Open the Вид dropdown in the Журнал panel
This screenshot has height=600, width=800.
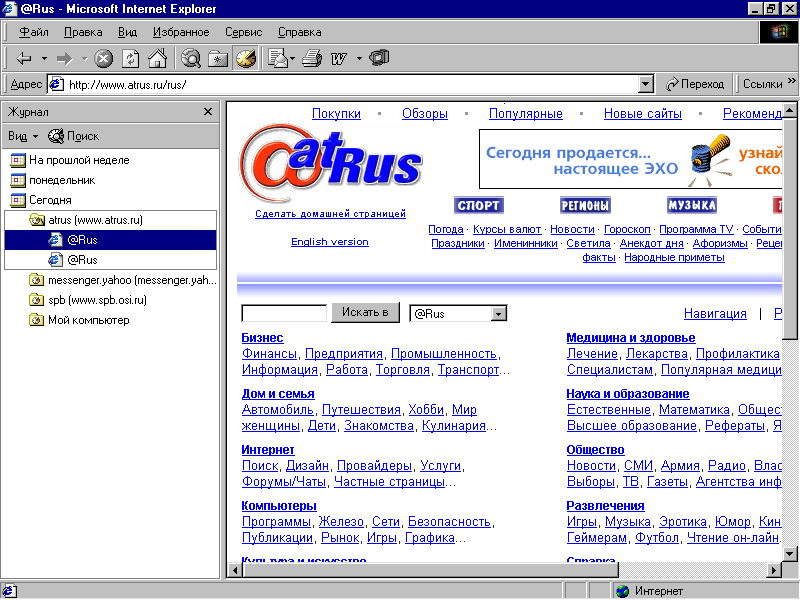(23, 136)
